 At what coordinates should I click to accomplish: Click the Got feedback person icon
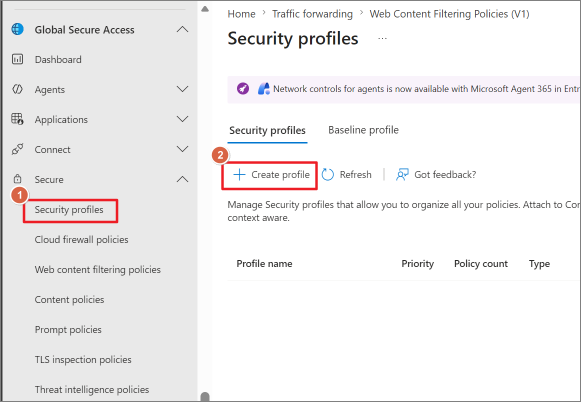402,175
